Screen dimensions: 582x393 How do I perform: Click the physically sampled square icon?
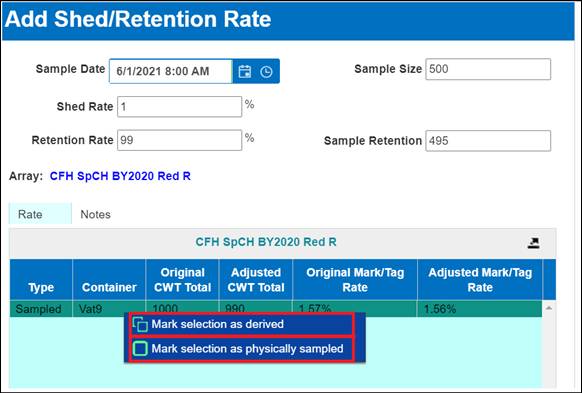pos(140,349)
